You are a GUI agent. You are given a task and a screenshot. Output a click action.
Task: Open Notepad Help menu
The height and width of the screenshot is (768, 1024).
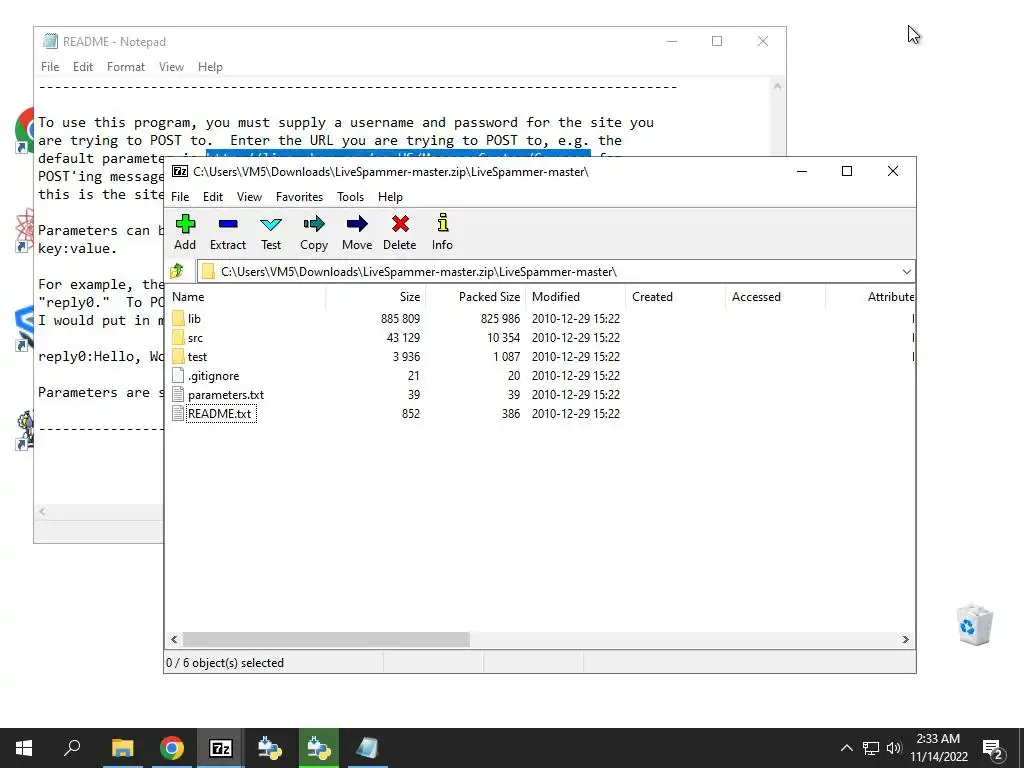(x=210, y=67)
